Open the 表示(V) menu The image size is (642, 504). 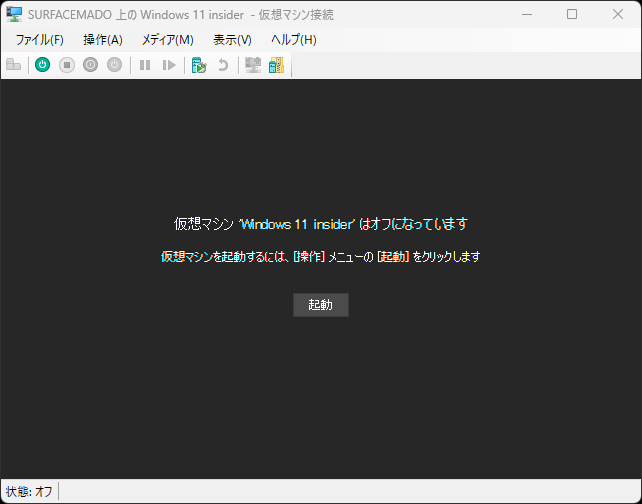232,40
